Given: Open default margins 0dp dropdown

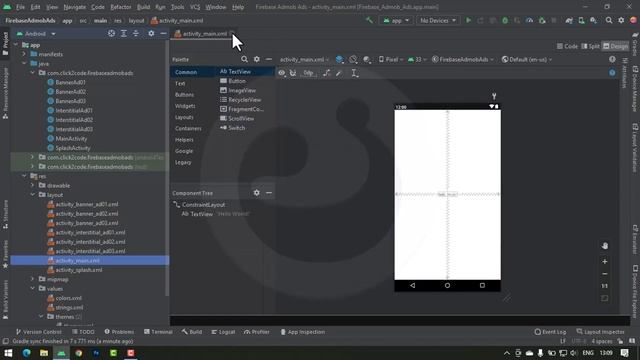Looking at the screenshot, I should (309, 73).
